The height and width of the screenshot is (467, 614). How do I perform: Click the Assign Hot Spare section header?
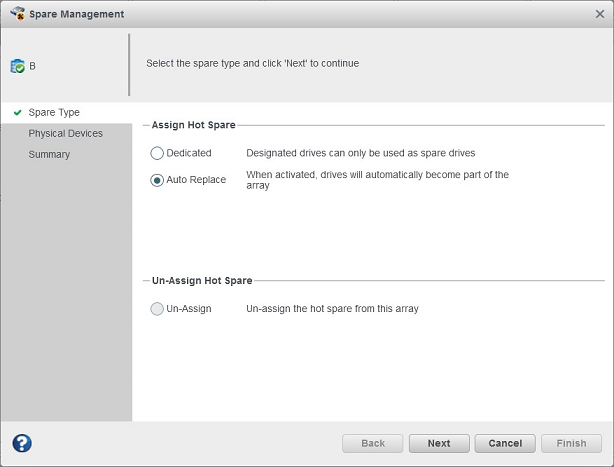click(x=193, y=125)
